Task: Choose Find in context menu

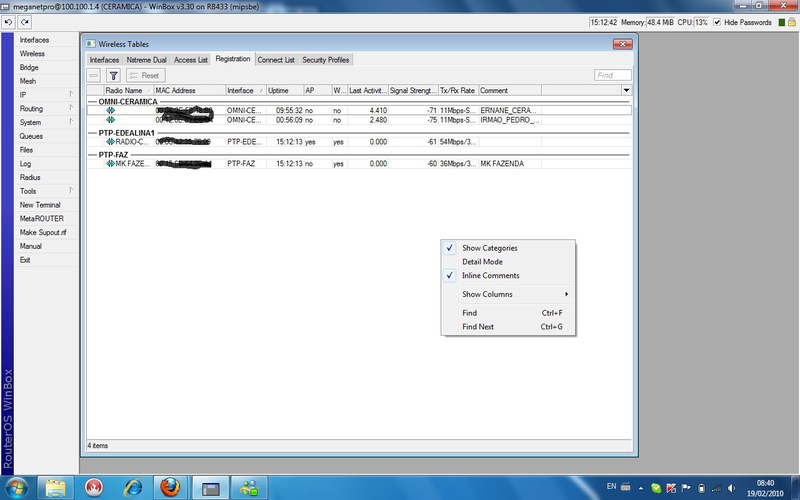Action: [508, 313]
